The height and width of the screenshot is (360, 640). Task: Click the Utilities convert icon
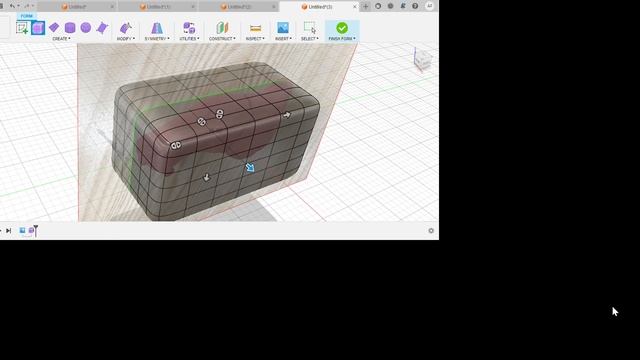point(189,28)
